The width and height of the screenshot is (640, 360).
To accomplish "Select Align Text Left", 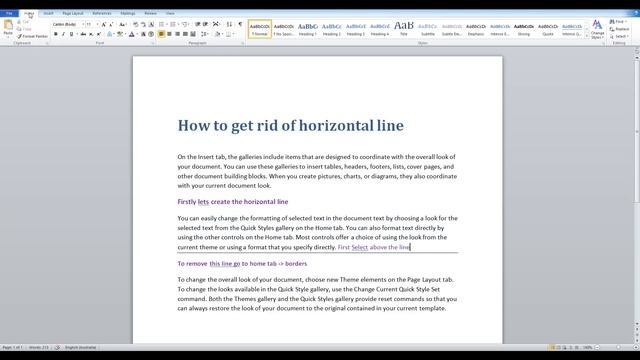I will [161, 34].
